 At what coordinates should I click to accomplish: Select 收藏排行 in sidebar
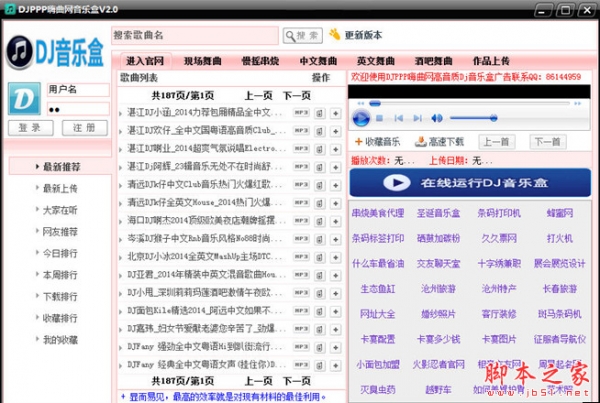(x=60, y=318)
